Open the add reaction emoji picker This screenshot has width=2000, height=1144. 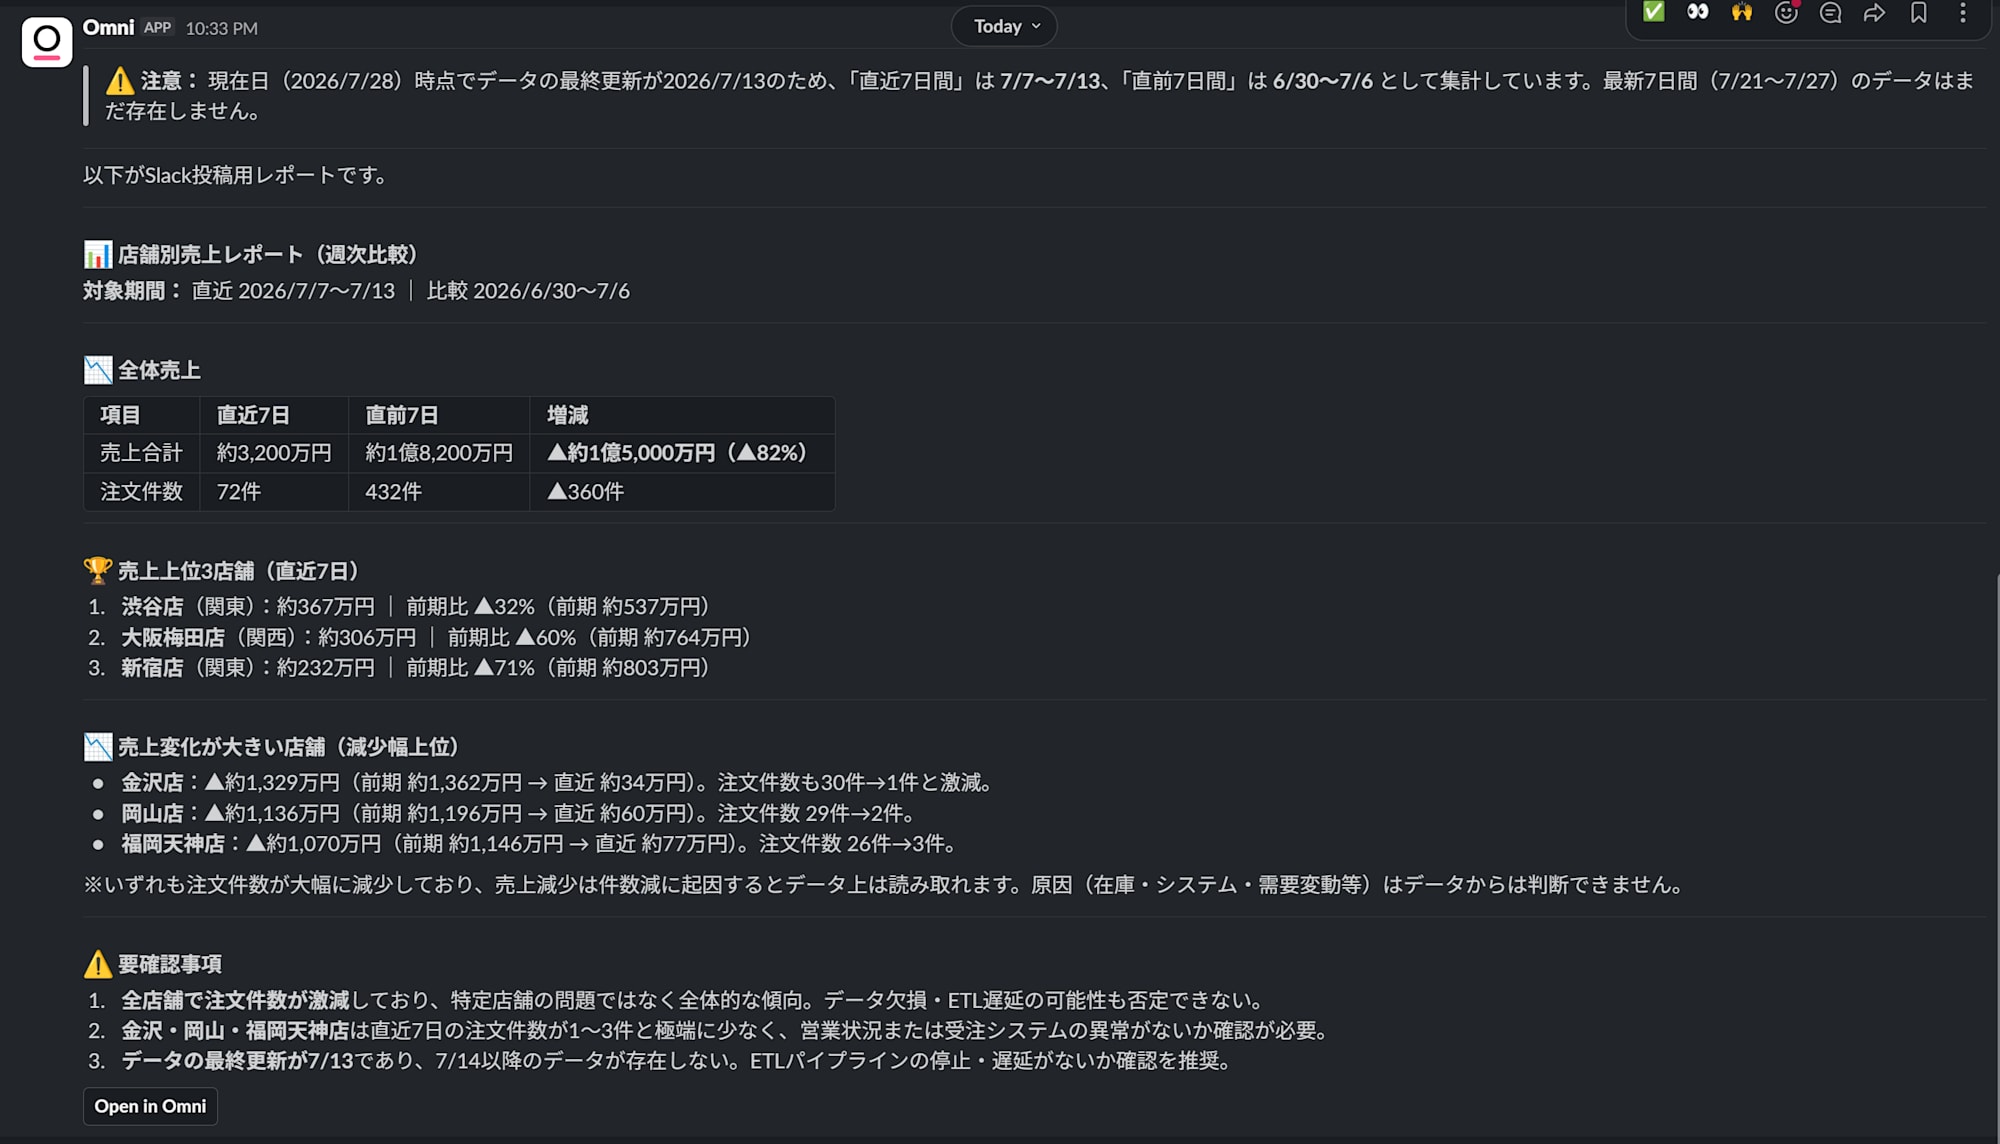(x=1786, y=12)
